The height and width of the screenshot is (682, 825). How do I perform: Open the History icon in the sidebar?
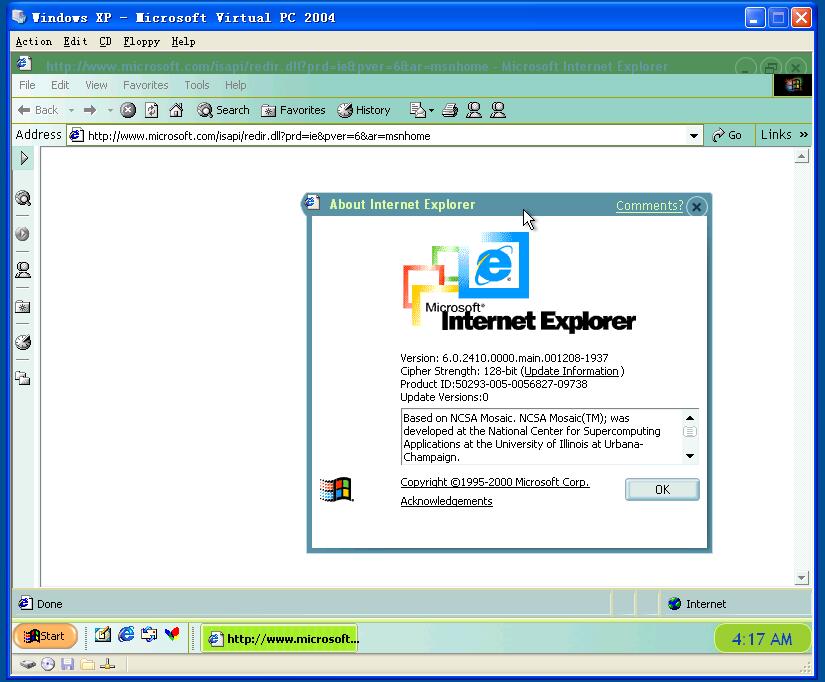tap(23, 342)
